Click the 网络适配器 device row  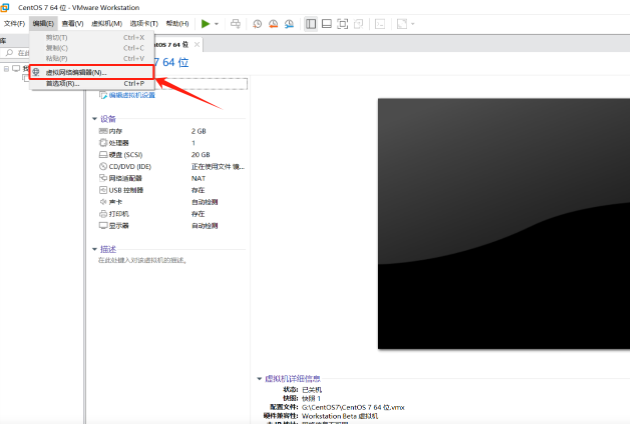[x=172, y=178]
